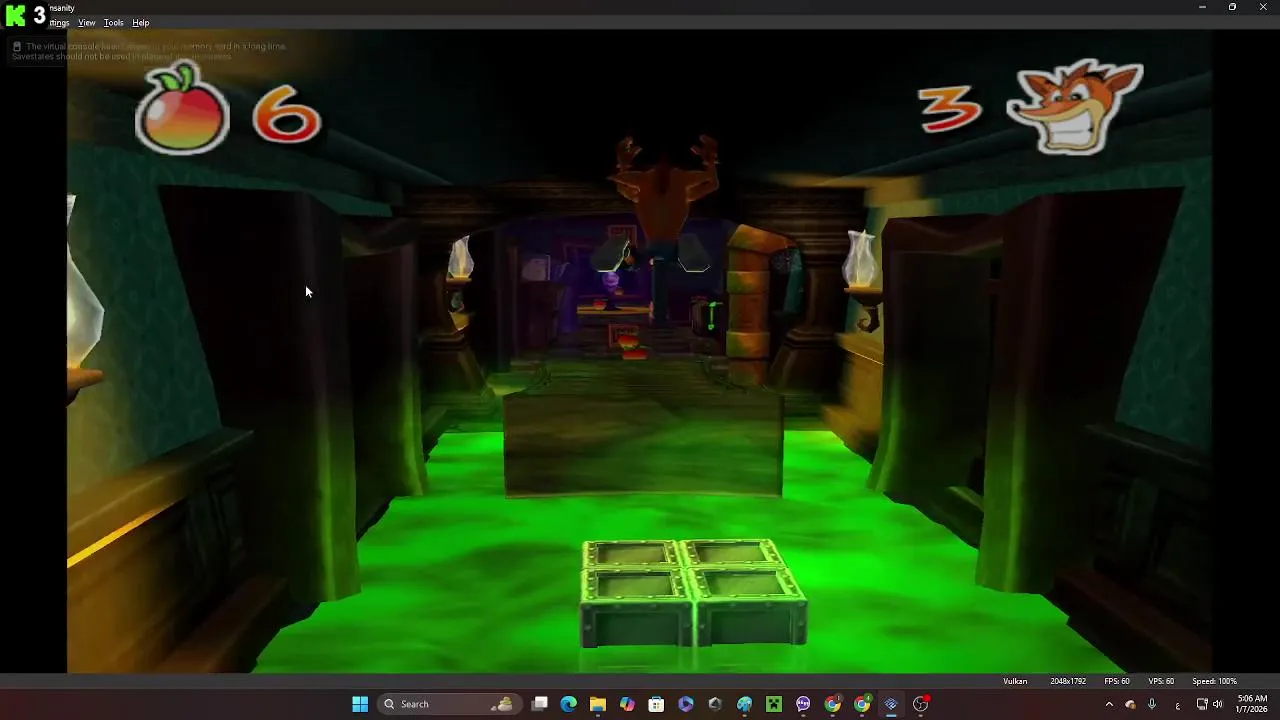Open the Settings menu in menu bar
The height and width of the screenshot is (720, 1280).
click(x=59, y=23)
